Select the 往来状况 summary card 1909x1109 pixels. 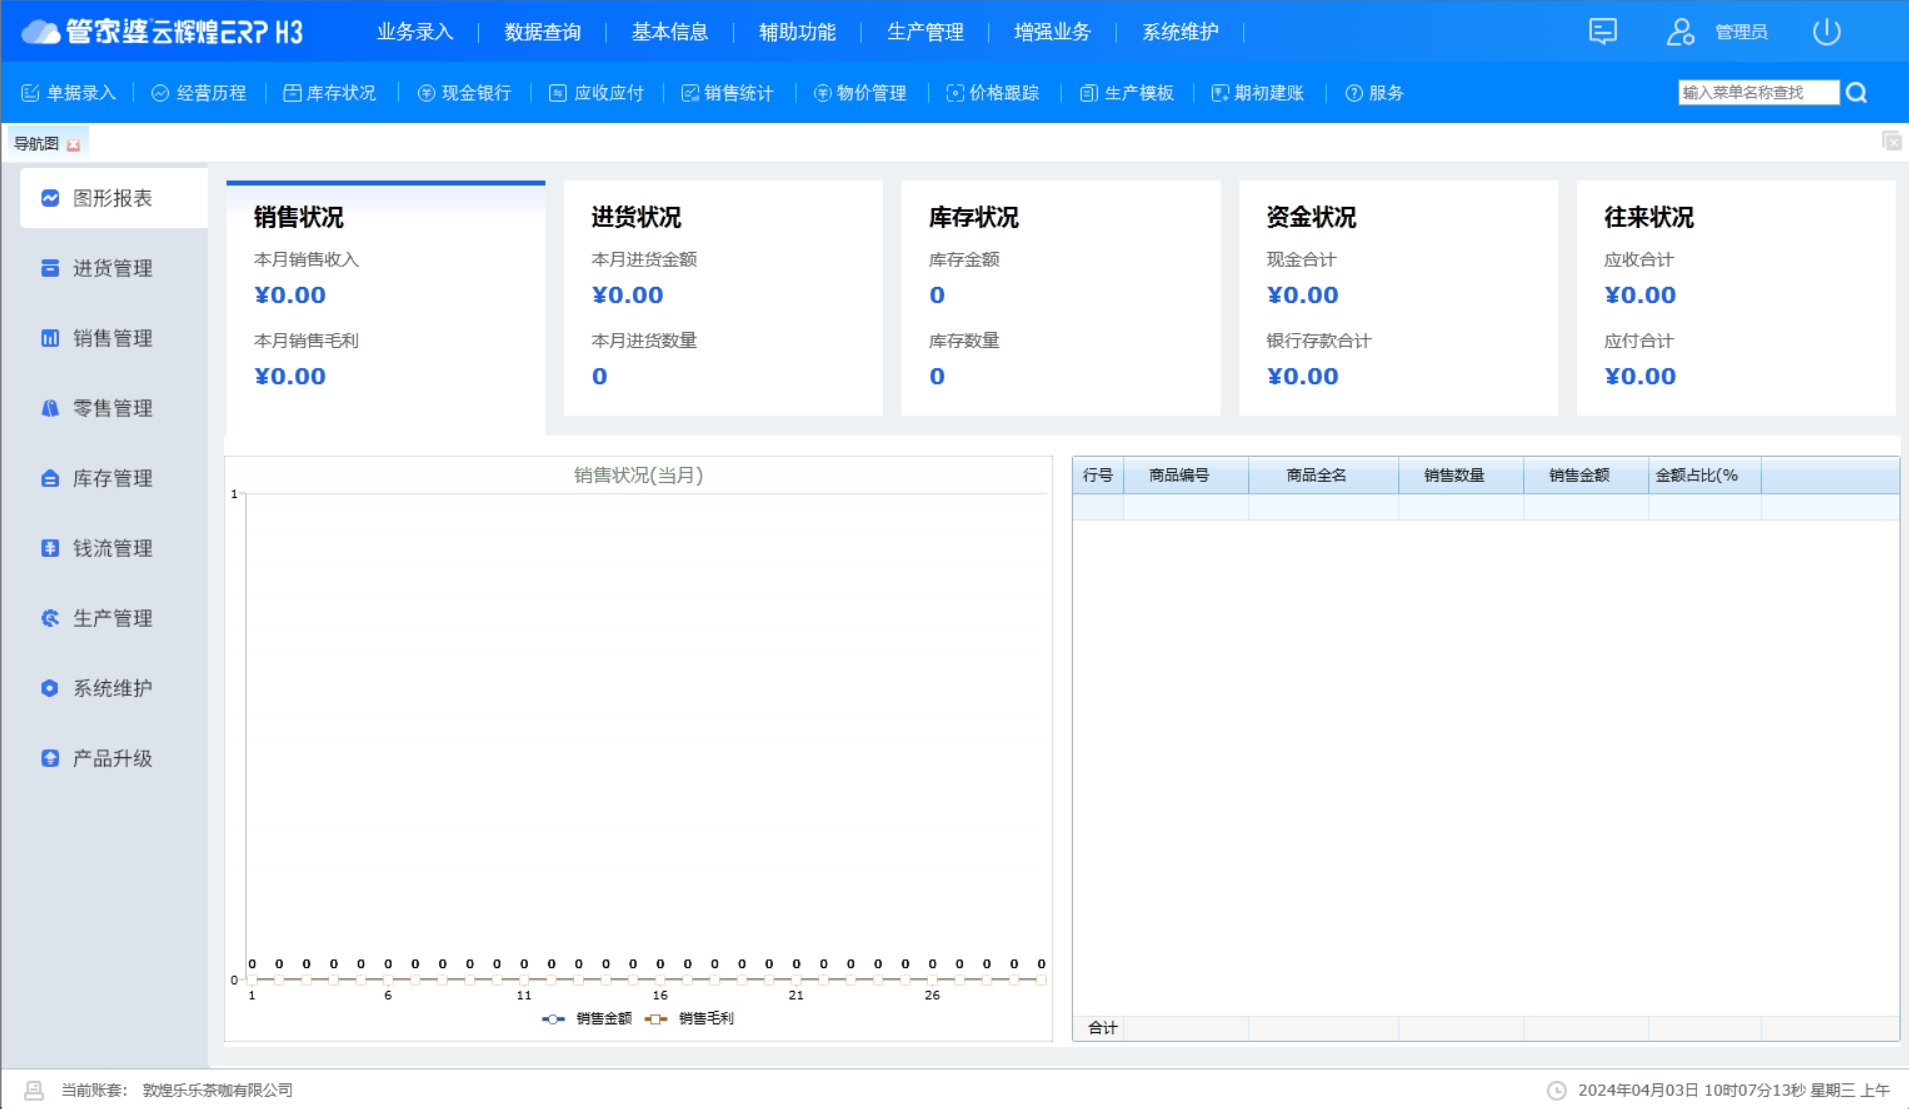(x=1736, y=298)
